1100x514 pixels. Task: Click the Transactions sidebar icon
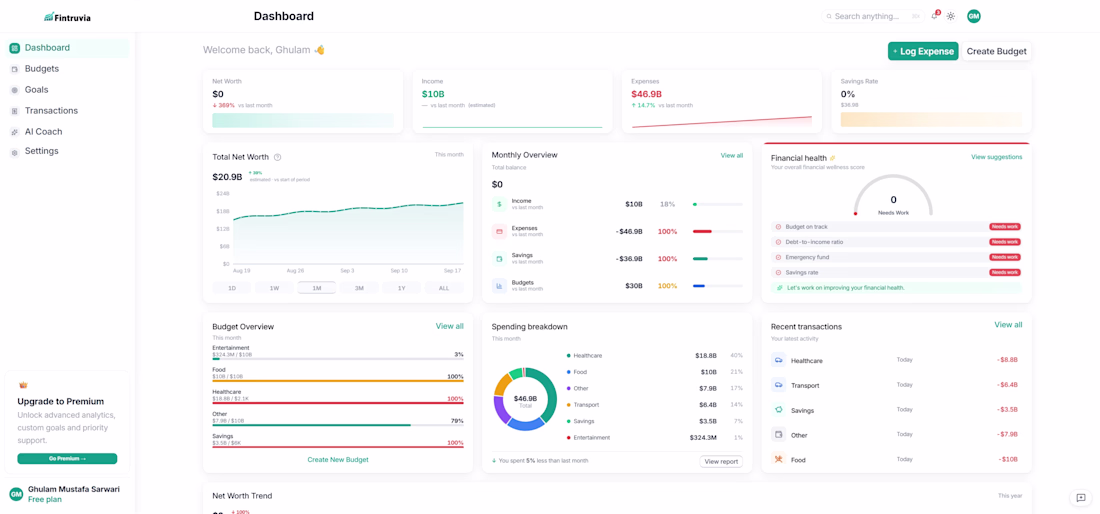point(15,111)
